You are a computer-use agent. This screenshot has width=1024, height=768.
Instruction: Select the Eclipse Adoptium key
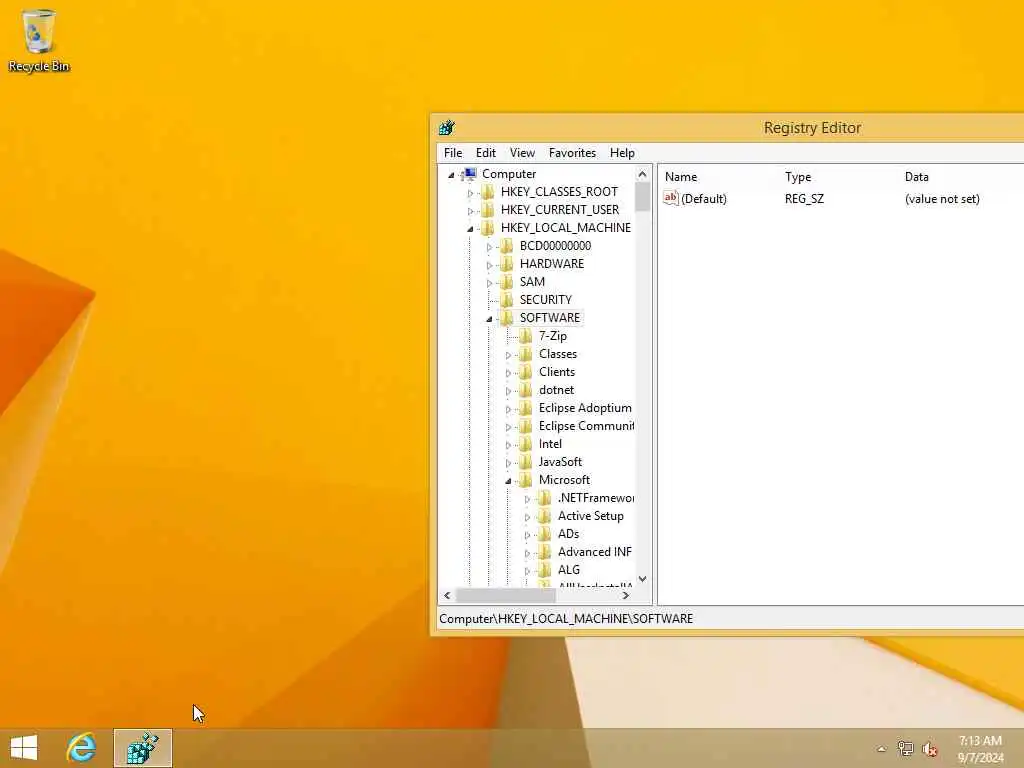pyautogui.click(x=585, y=408)
